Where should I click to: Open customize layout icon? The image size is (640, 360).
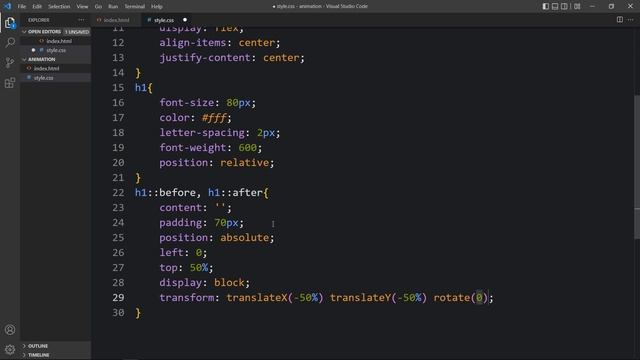[577, 6]
